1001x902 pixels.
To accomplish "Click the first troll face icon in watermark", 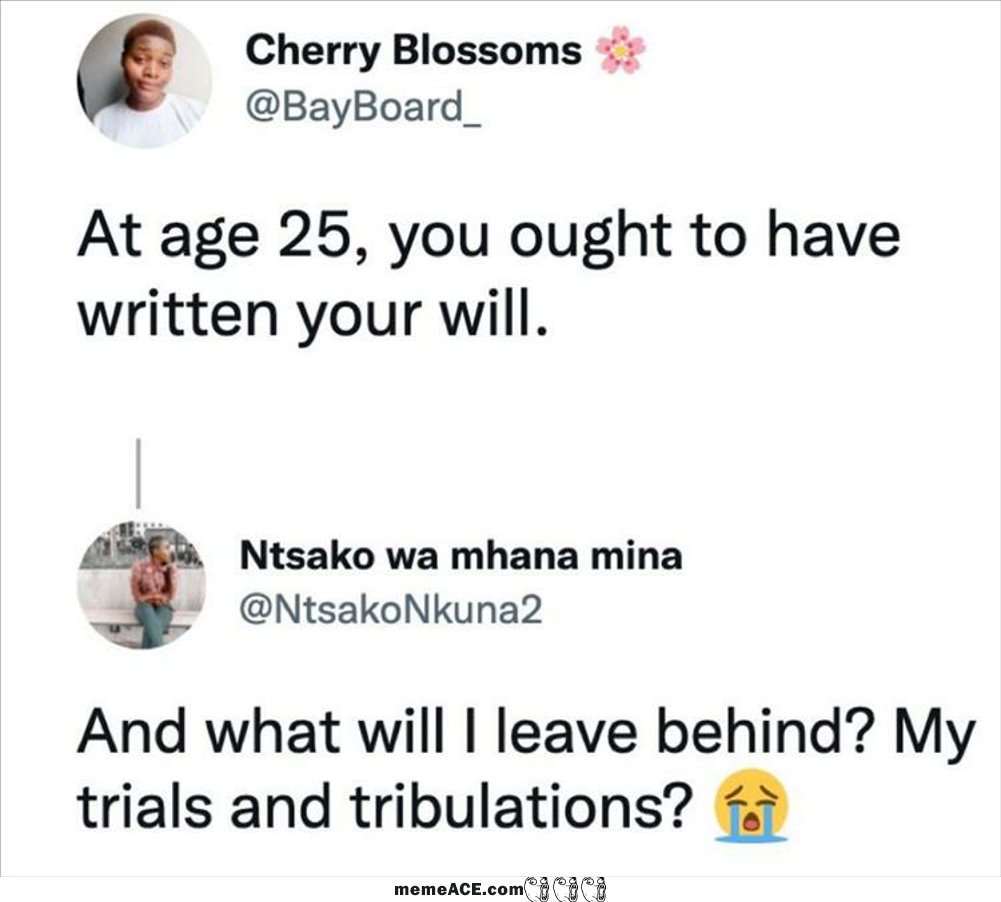I will point(537,889).
